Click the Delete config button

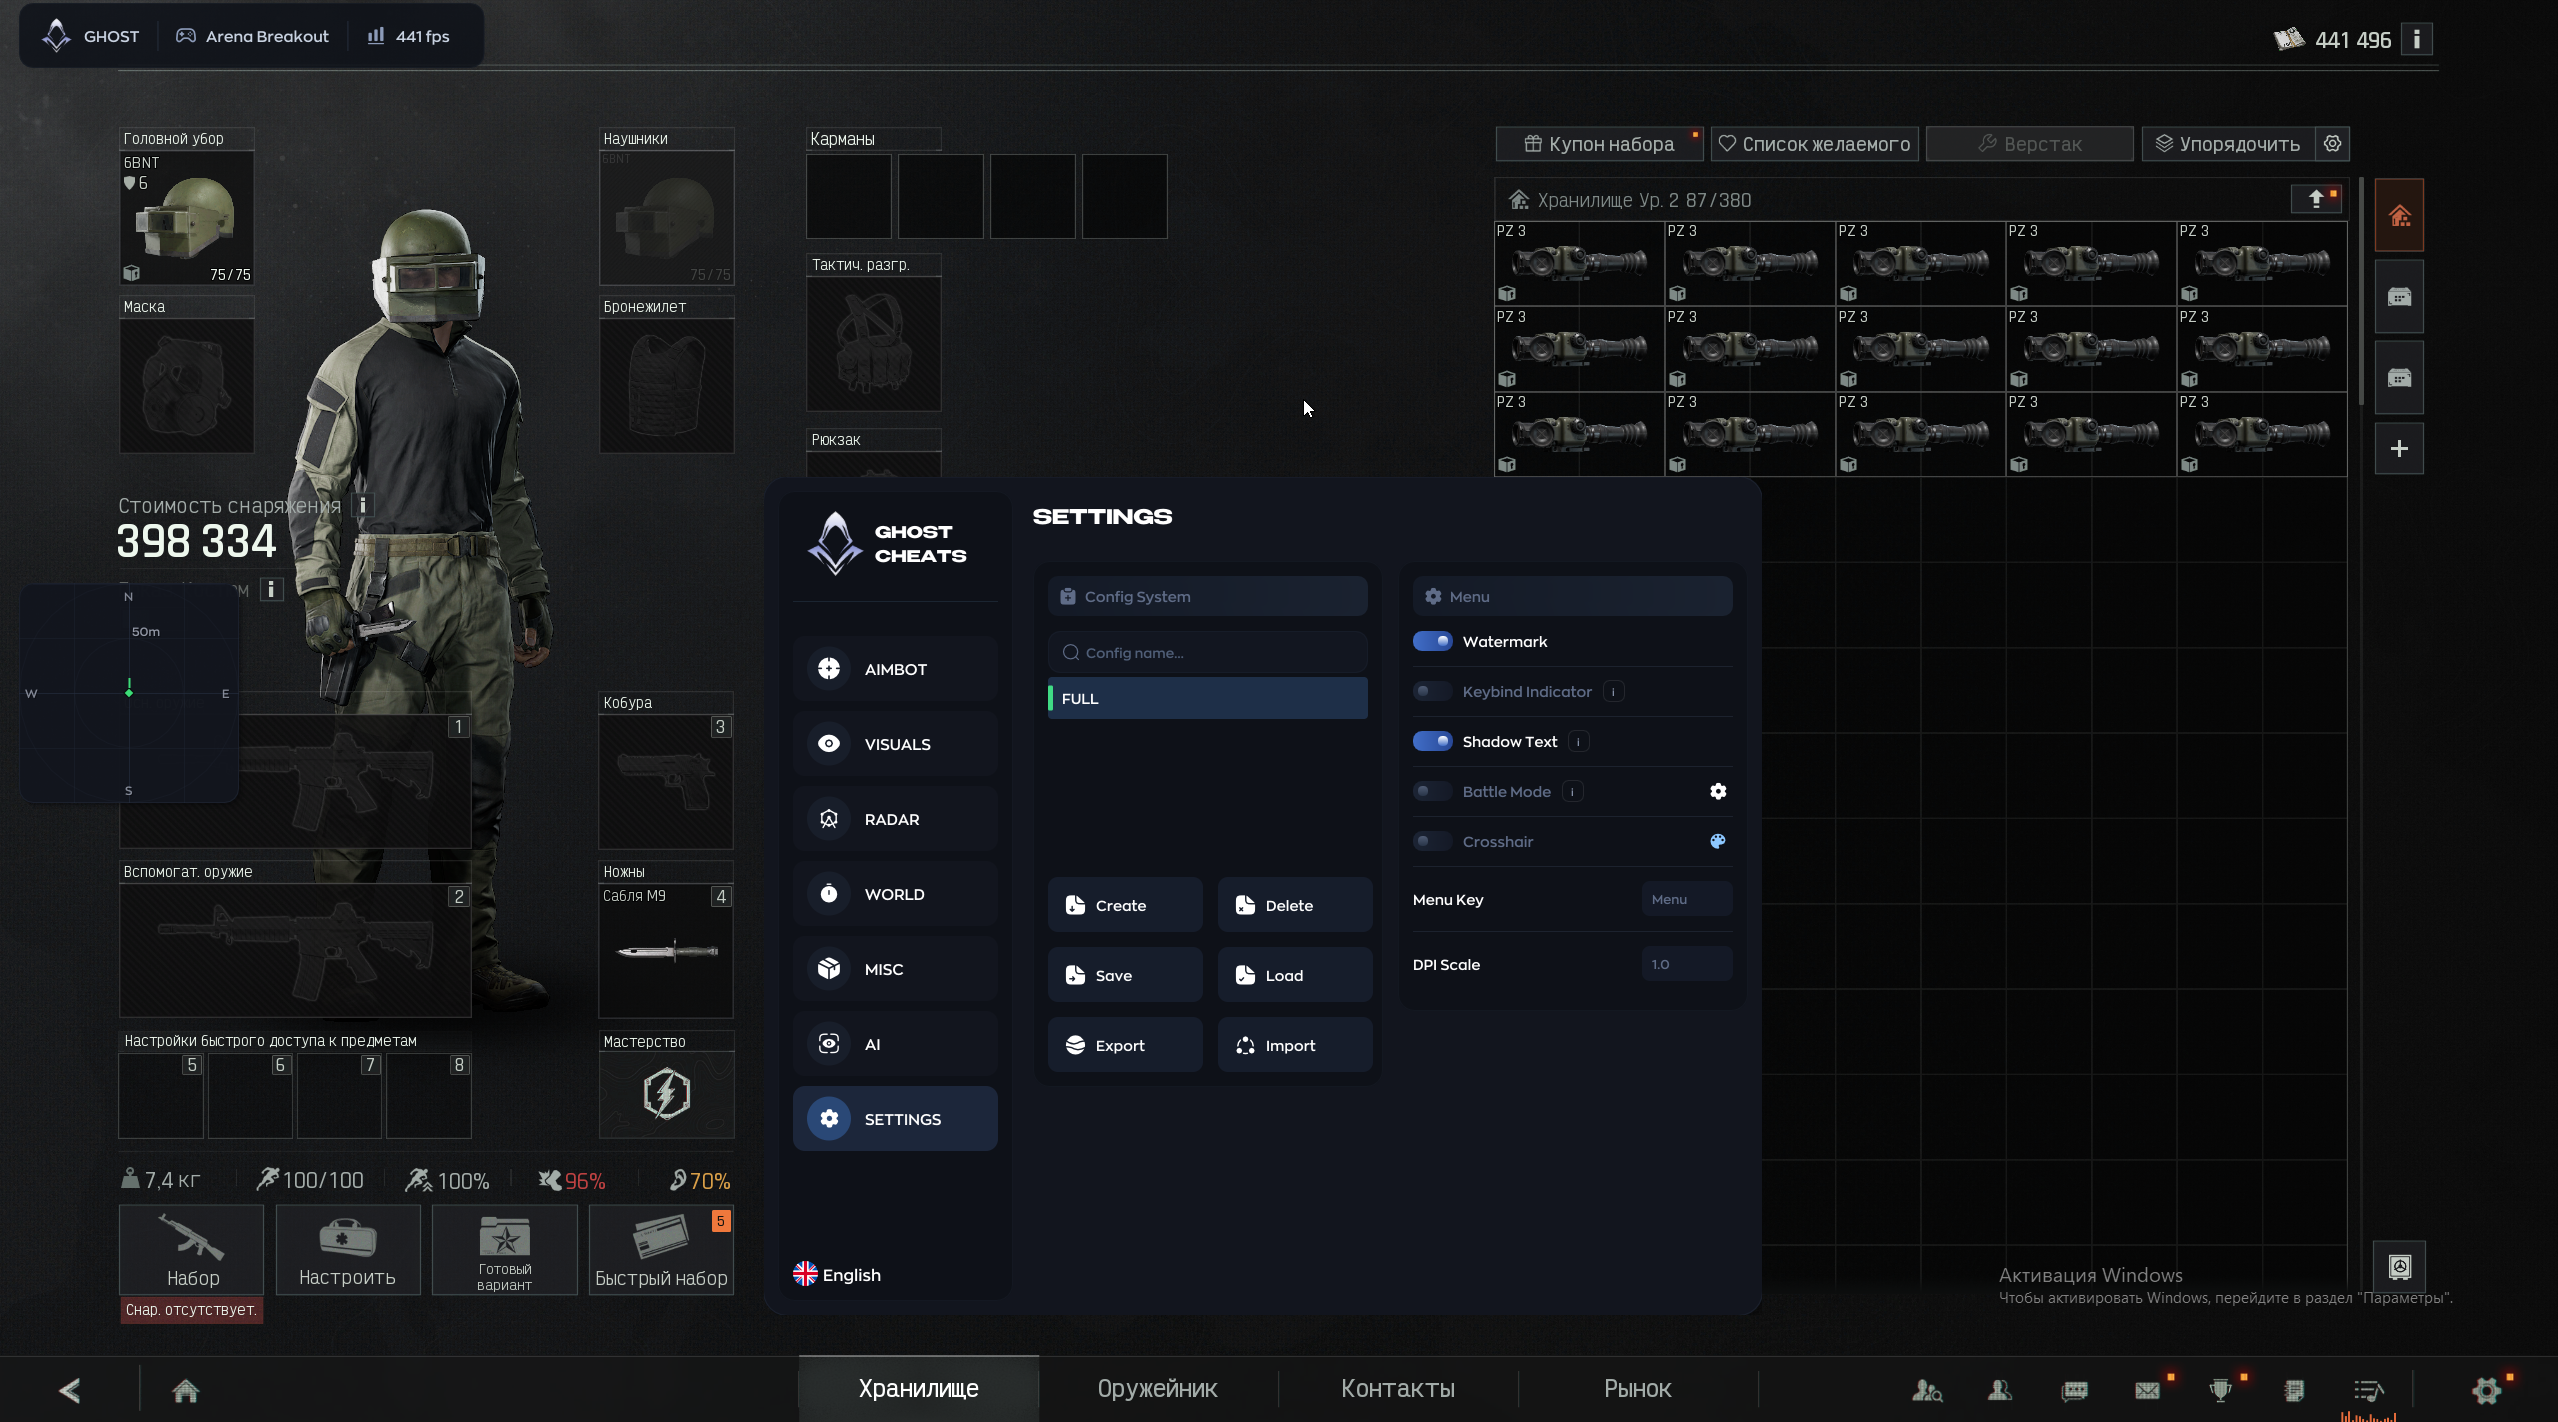1295,905
